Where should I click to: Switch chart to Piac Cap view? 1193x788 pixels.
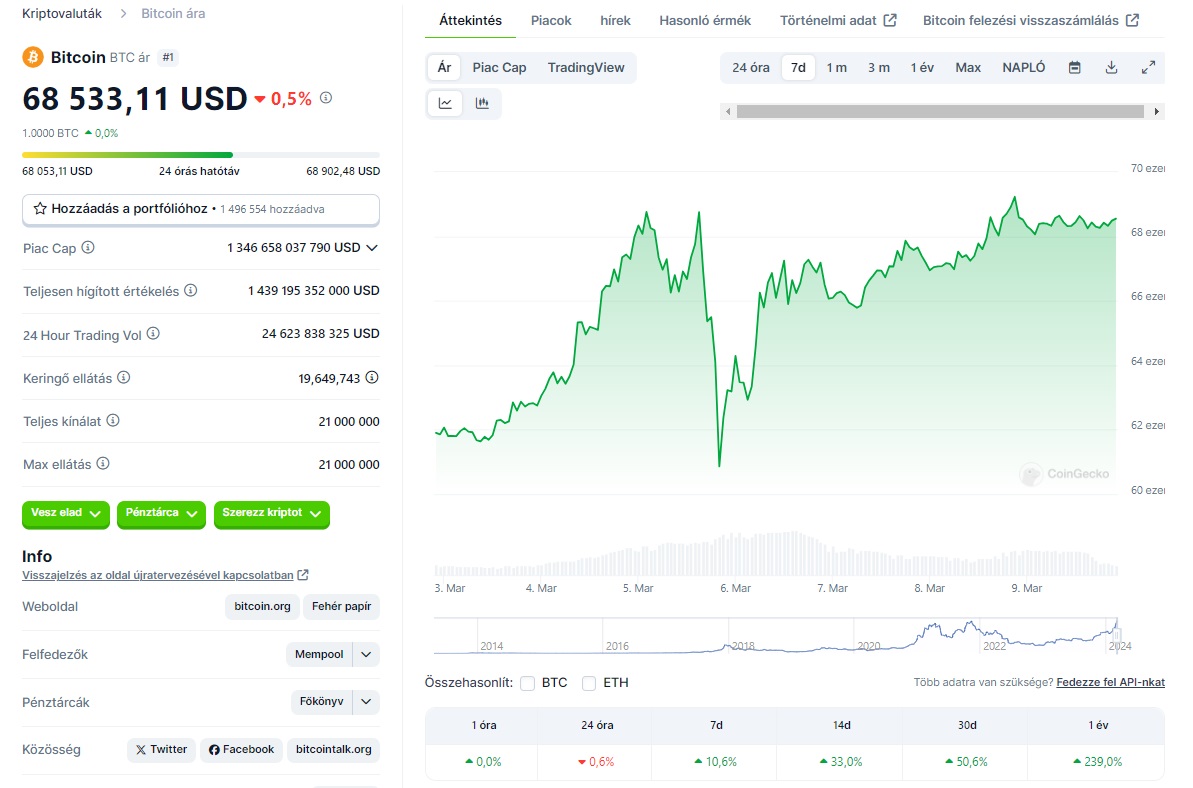tap(499, 68)
